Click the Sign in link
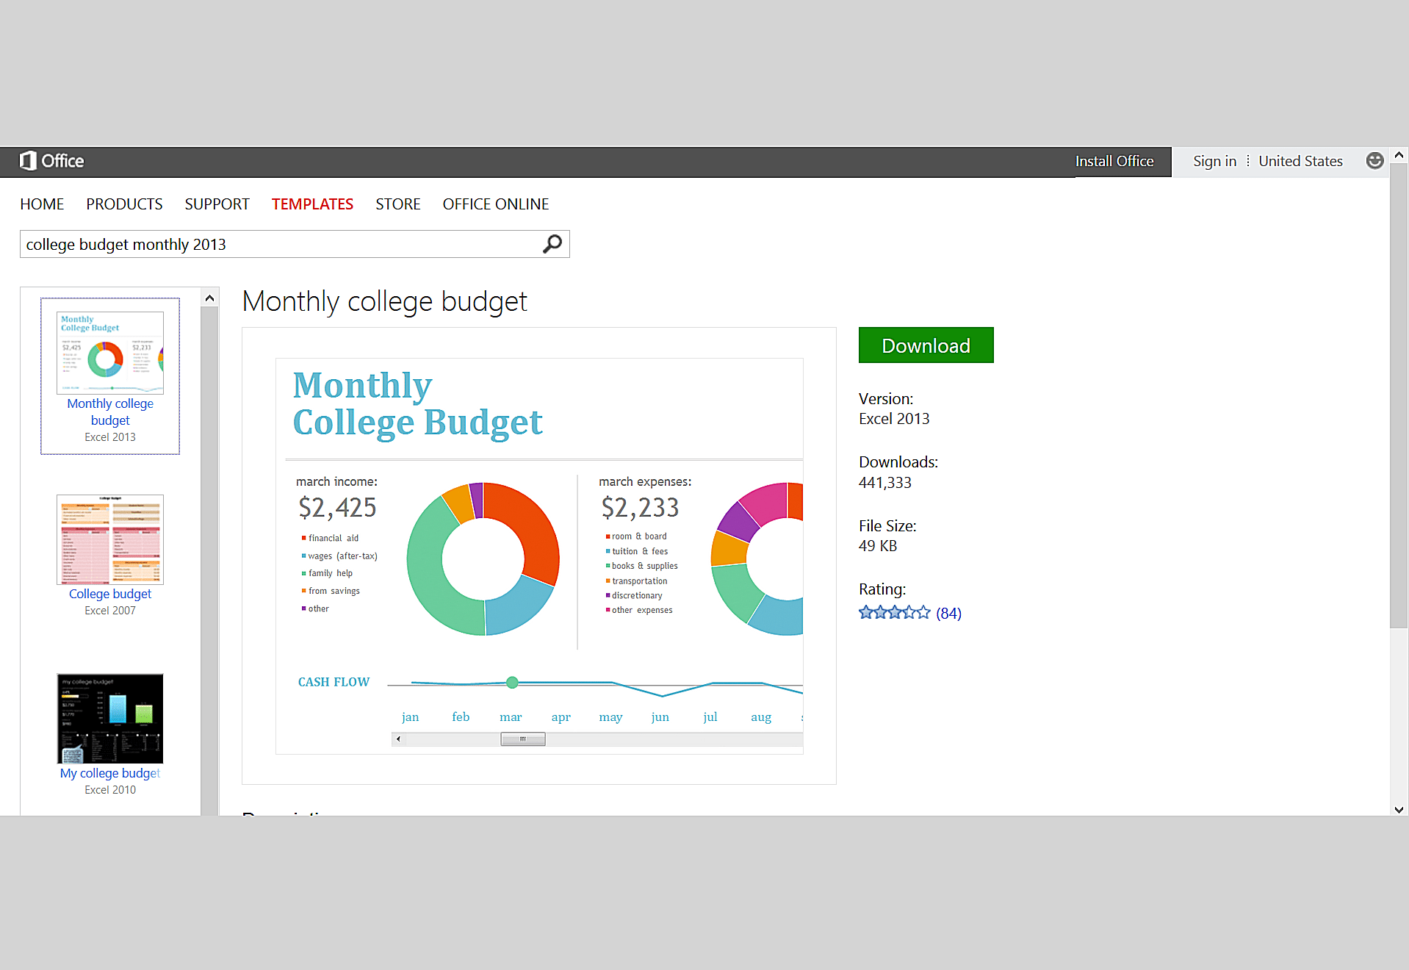Screen dimensions: 1409x970 pos(1214,161)
